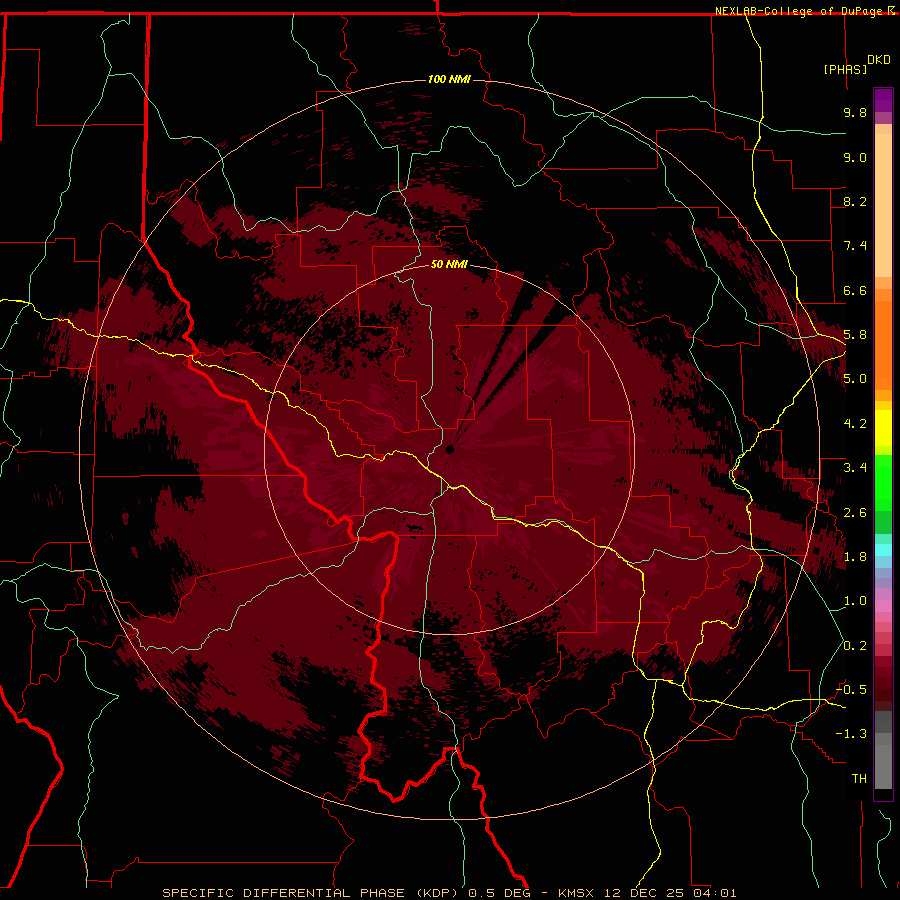Pick the orange color bar segment
This screenshot has width=900, height=900.
pos(883,344)
